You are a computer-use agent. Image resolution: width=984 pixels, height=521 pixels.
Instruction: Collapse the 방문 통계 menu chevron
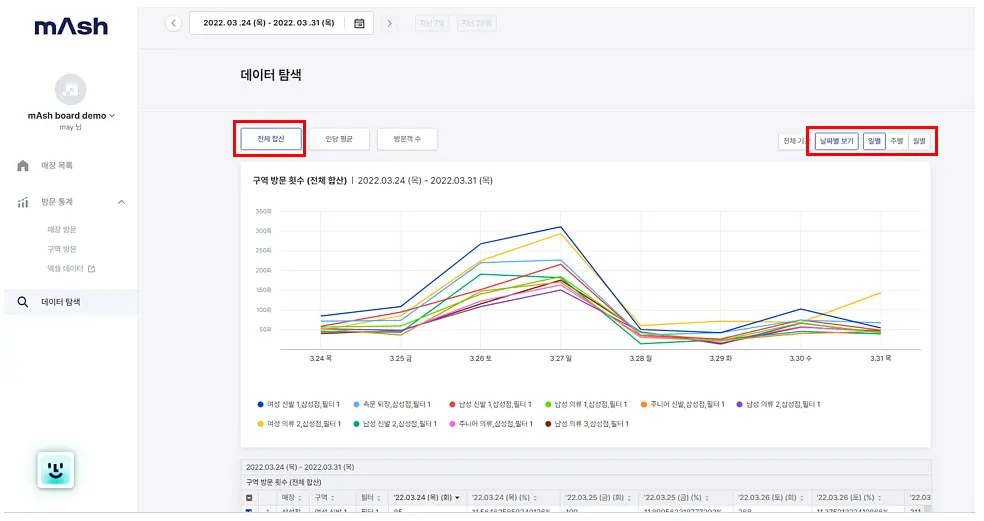pos(122,202)
